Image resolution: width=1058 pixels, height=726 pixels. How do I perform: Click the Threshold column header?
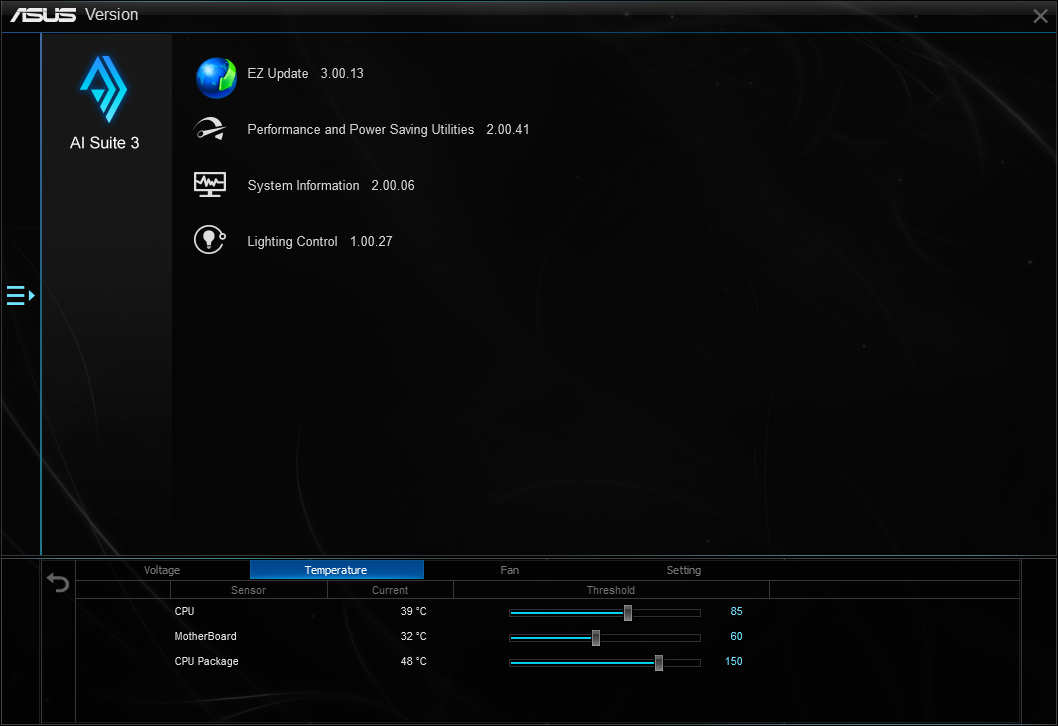pos(611,590)
